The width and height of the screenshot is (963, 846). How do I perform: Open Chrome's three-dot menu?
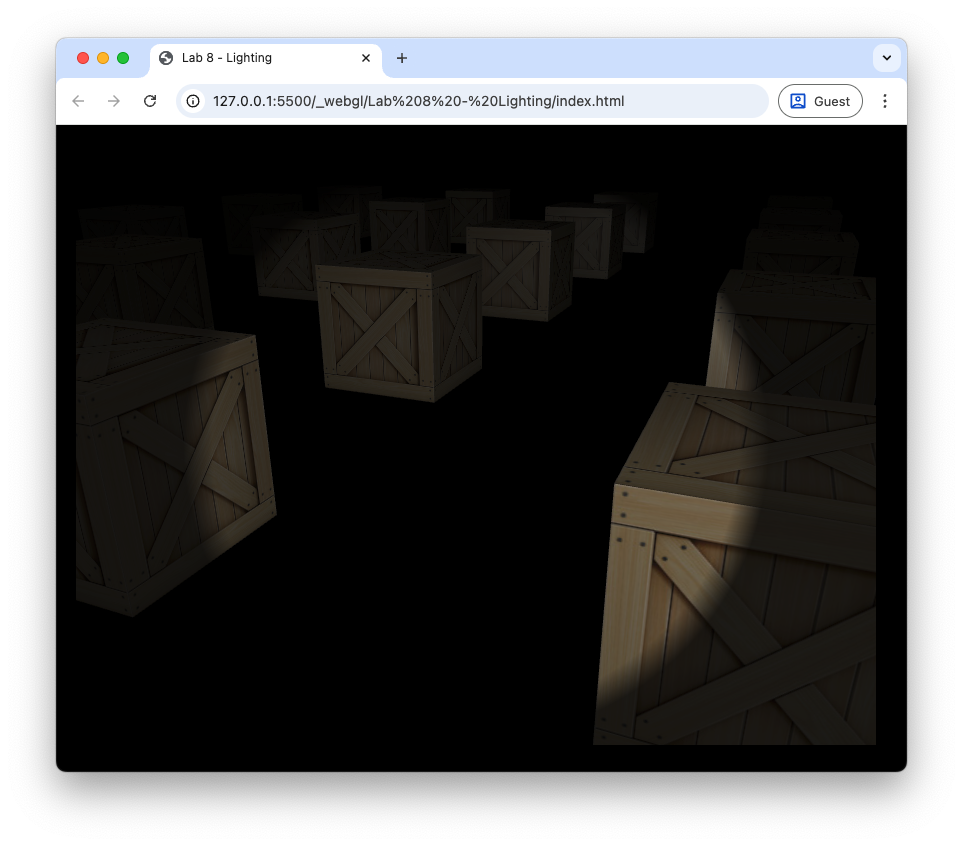[884, 101]
